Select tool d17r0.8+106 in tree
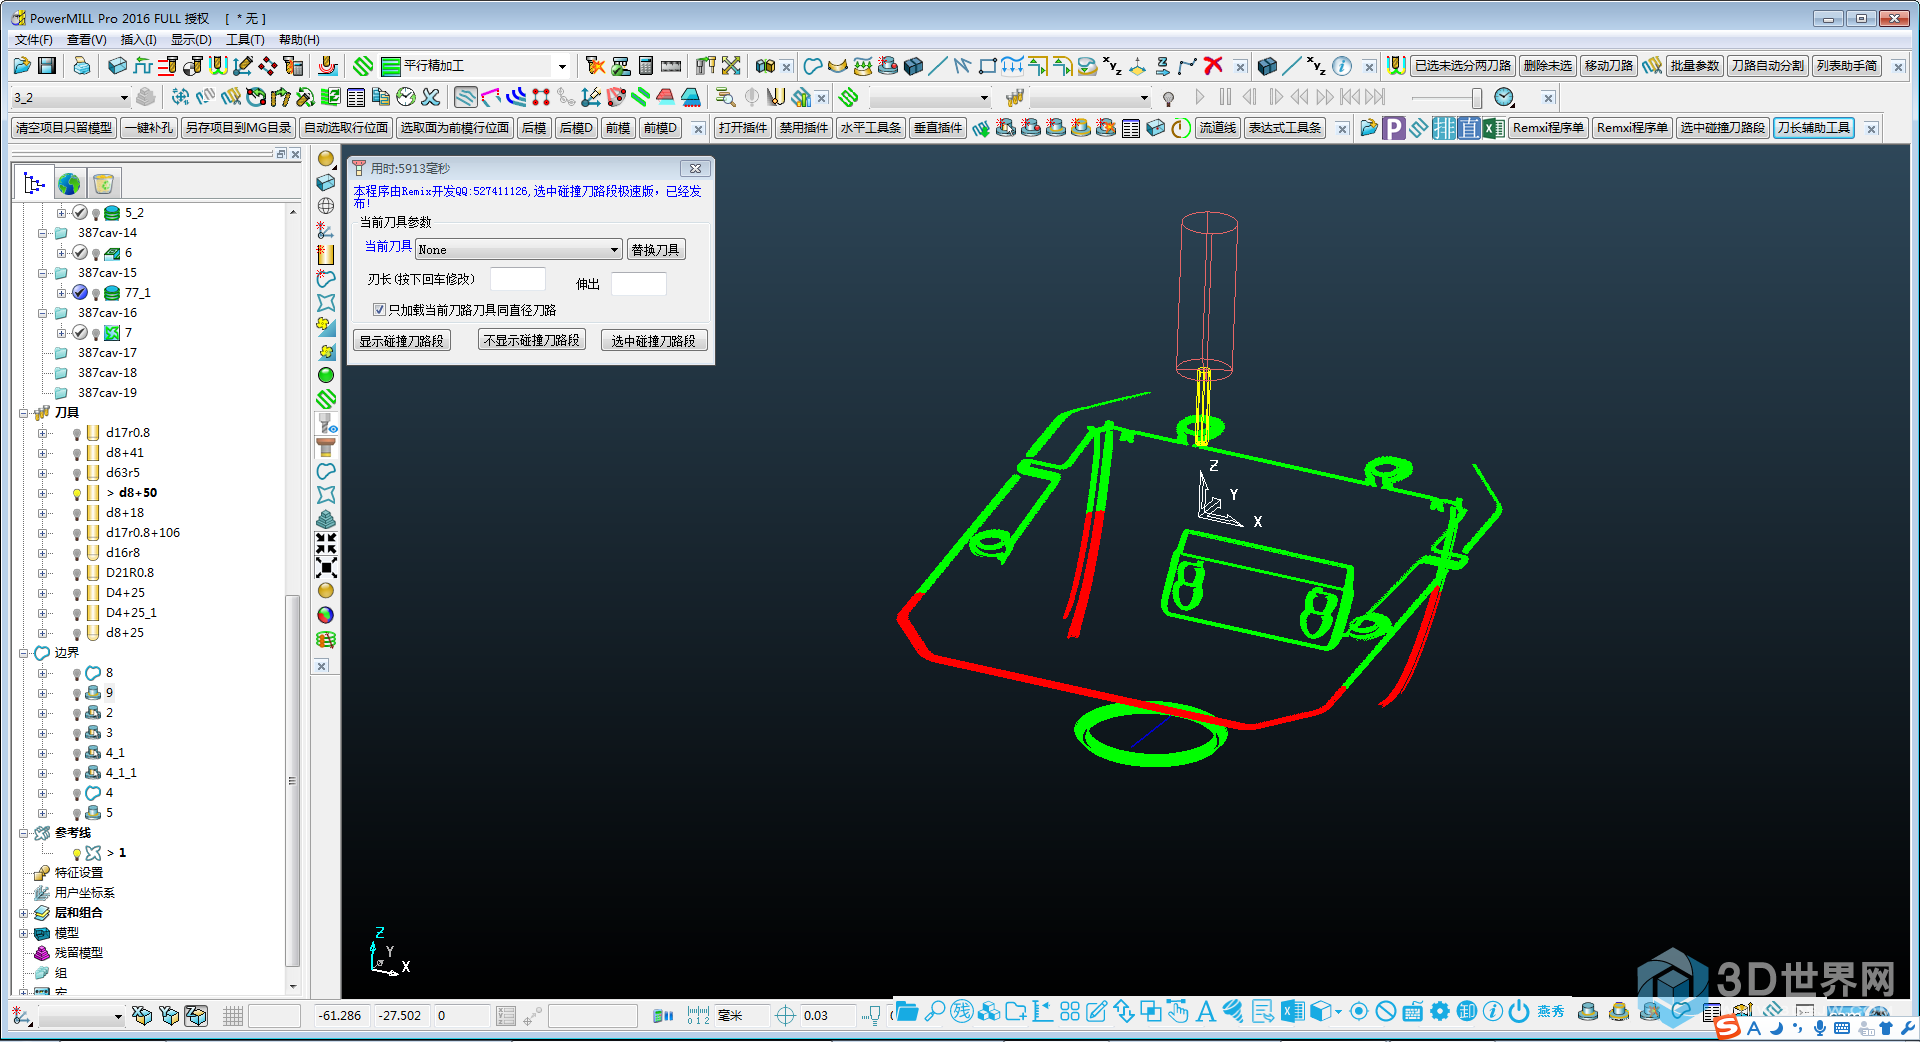This screenshot has height=1042, width=1920. (143, 533)
